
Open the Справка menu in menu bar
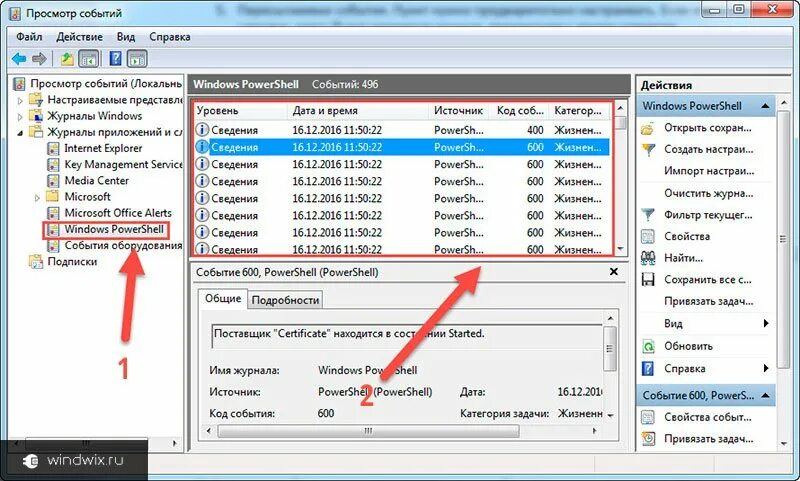[x=170, y=37]
